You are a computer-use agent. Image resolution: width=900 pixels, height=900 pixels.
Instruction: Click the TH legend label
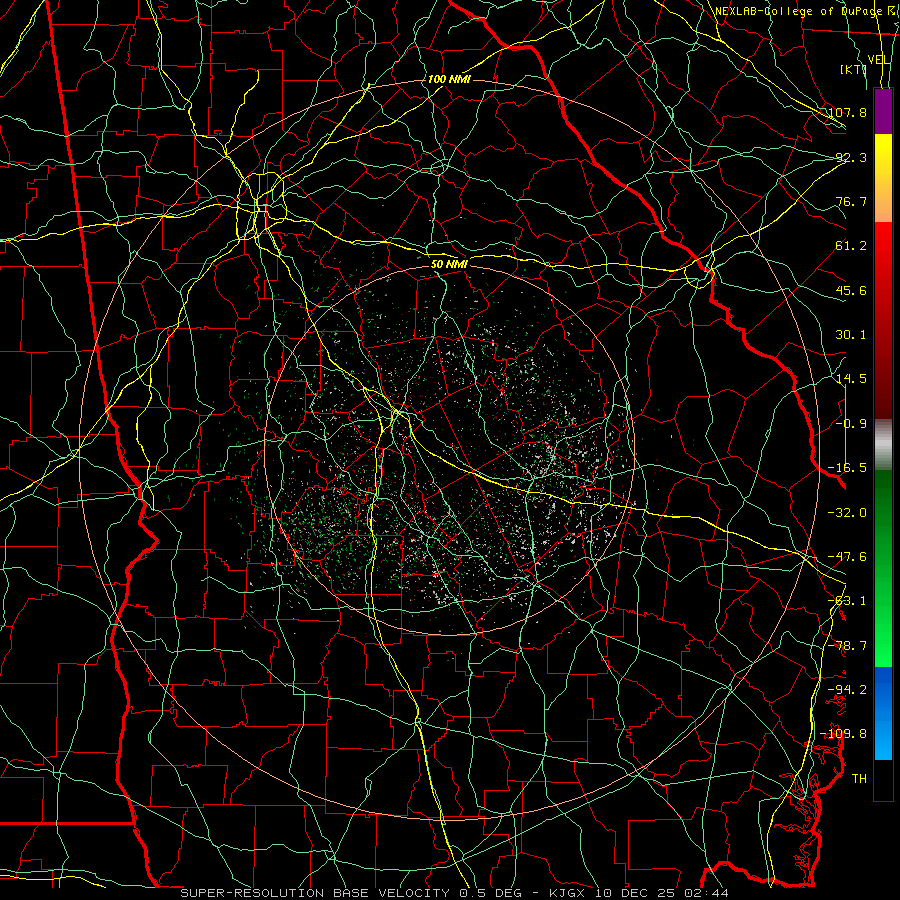(x=859, y=779)
